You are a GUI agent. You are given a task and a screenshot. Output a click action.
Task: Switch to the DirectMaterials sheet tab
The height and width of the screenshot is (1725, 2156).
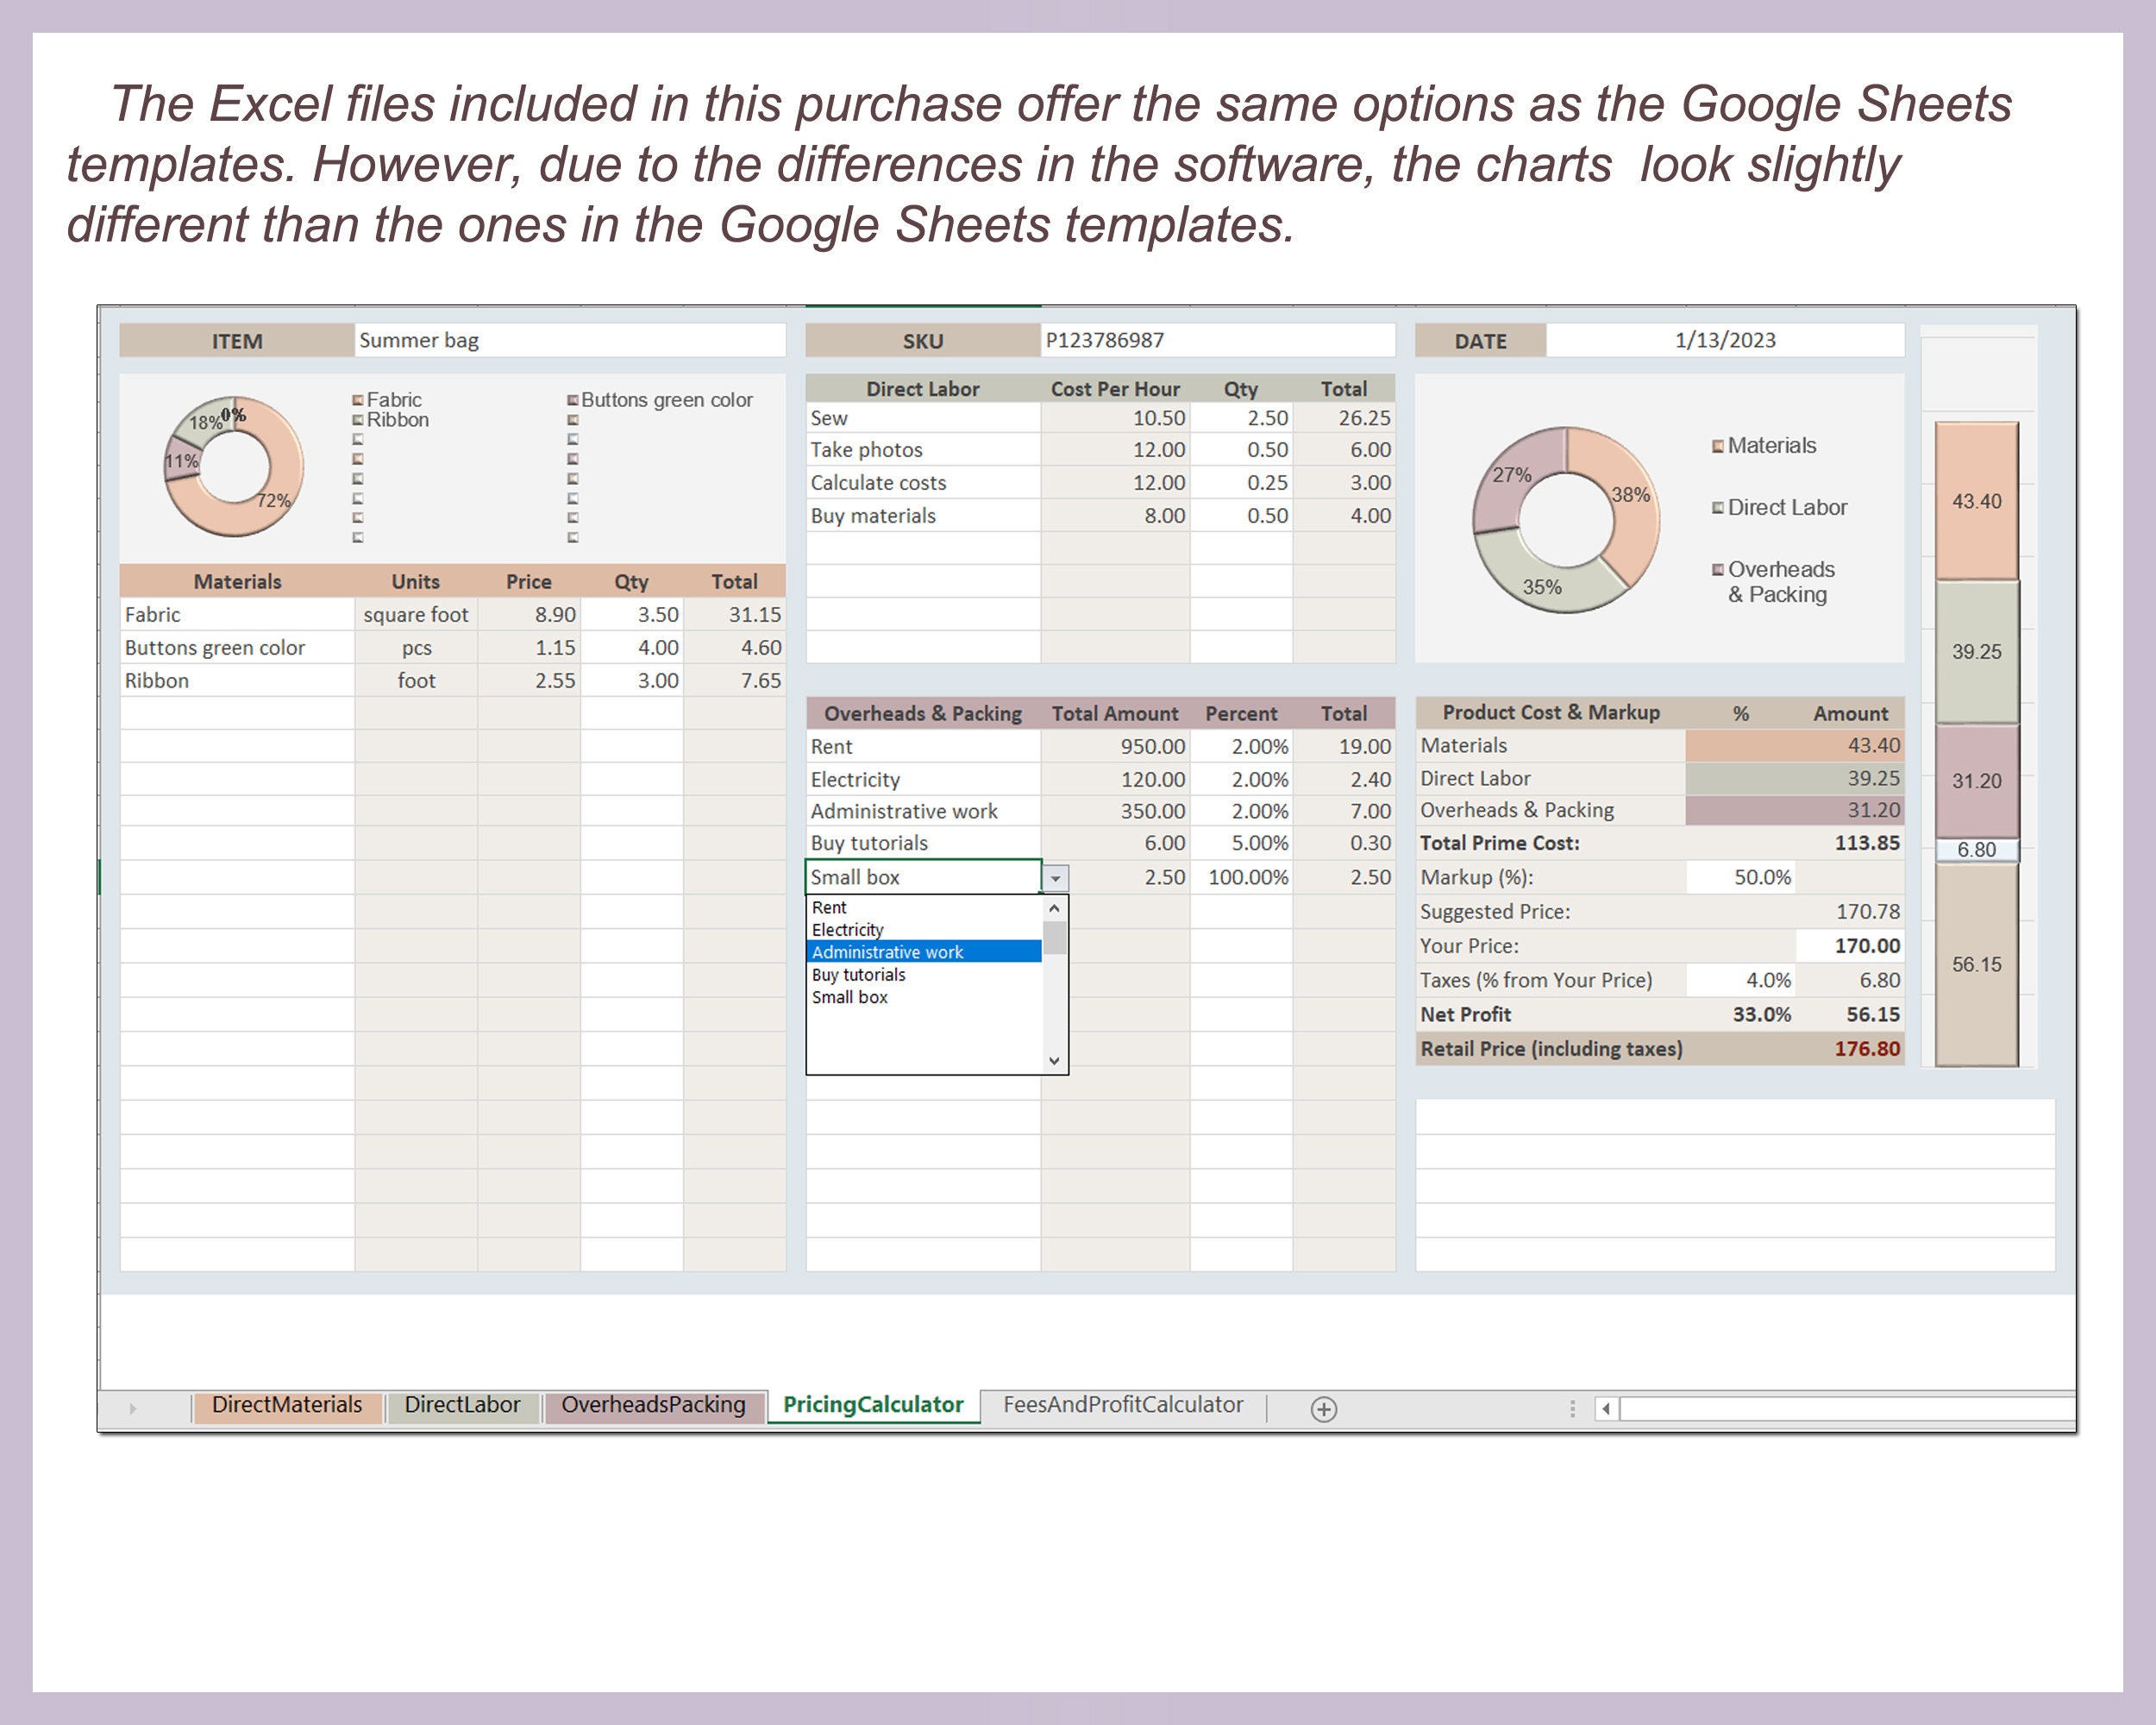(287, 1405)
